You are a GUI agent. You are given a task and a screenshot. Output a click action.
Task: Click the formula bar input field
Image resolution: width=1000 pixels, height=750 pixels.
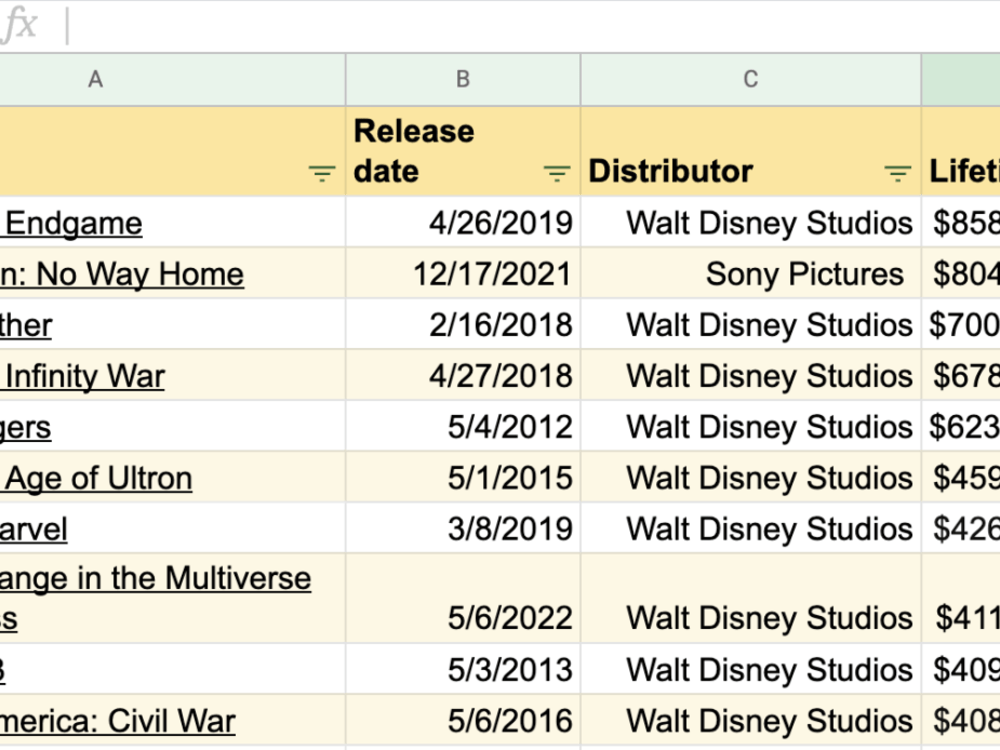pyautogui.click(x=533, y=26)
